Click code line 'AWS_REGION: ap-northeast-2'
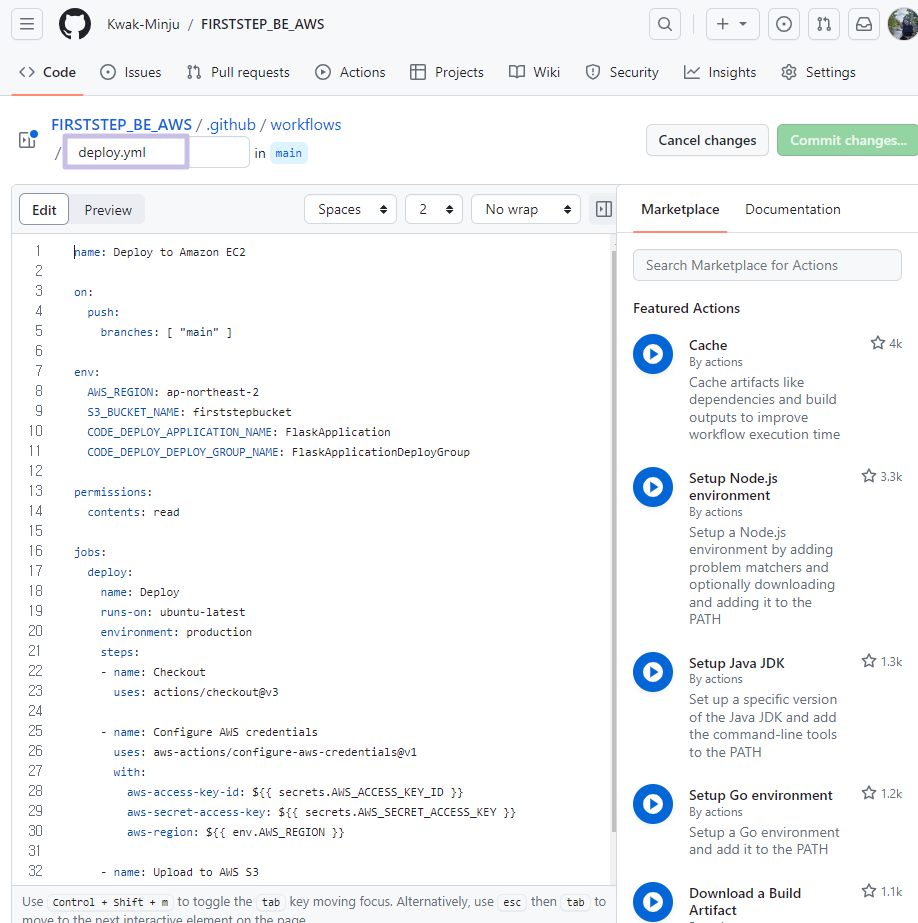This screenshot has height=923, width=918. (173, 392)
